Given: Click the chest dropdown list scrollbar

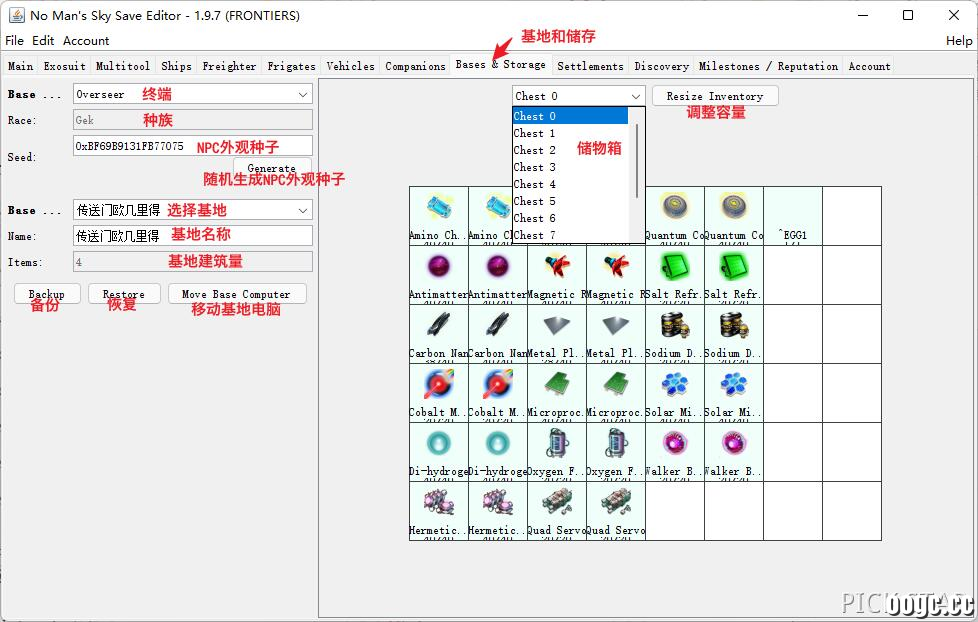Looking at the screenshot, I should [x=637, y=161].
